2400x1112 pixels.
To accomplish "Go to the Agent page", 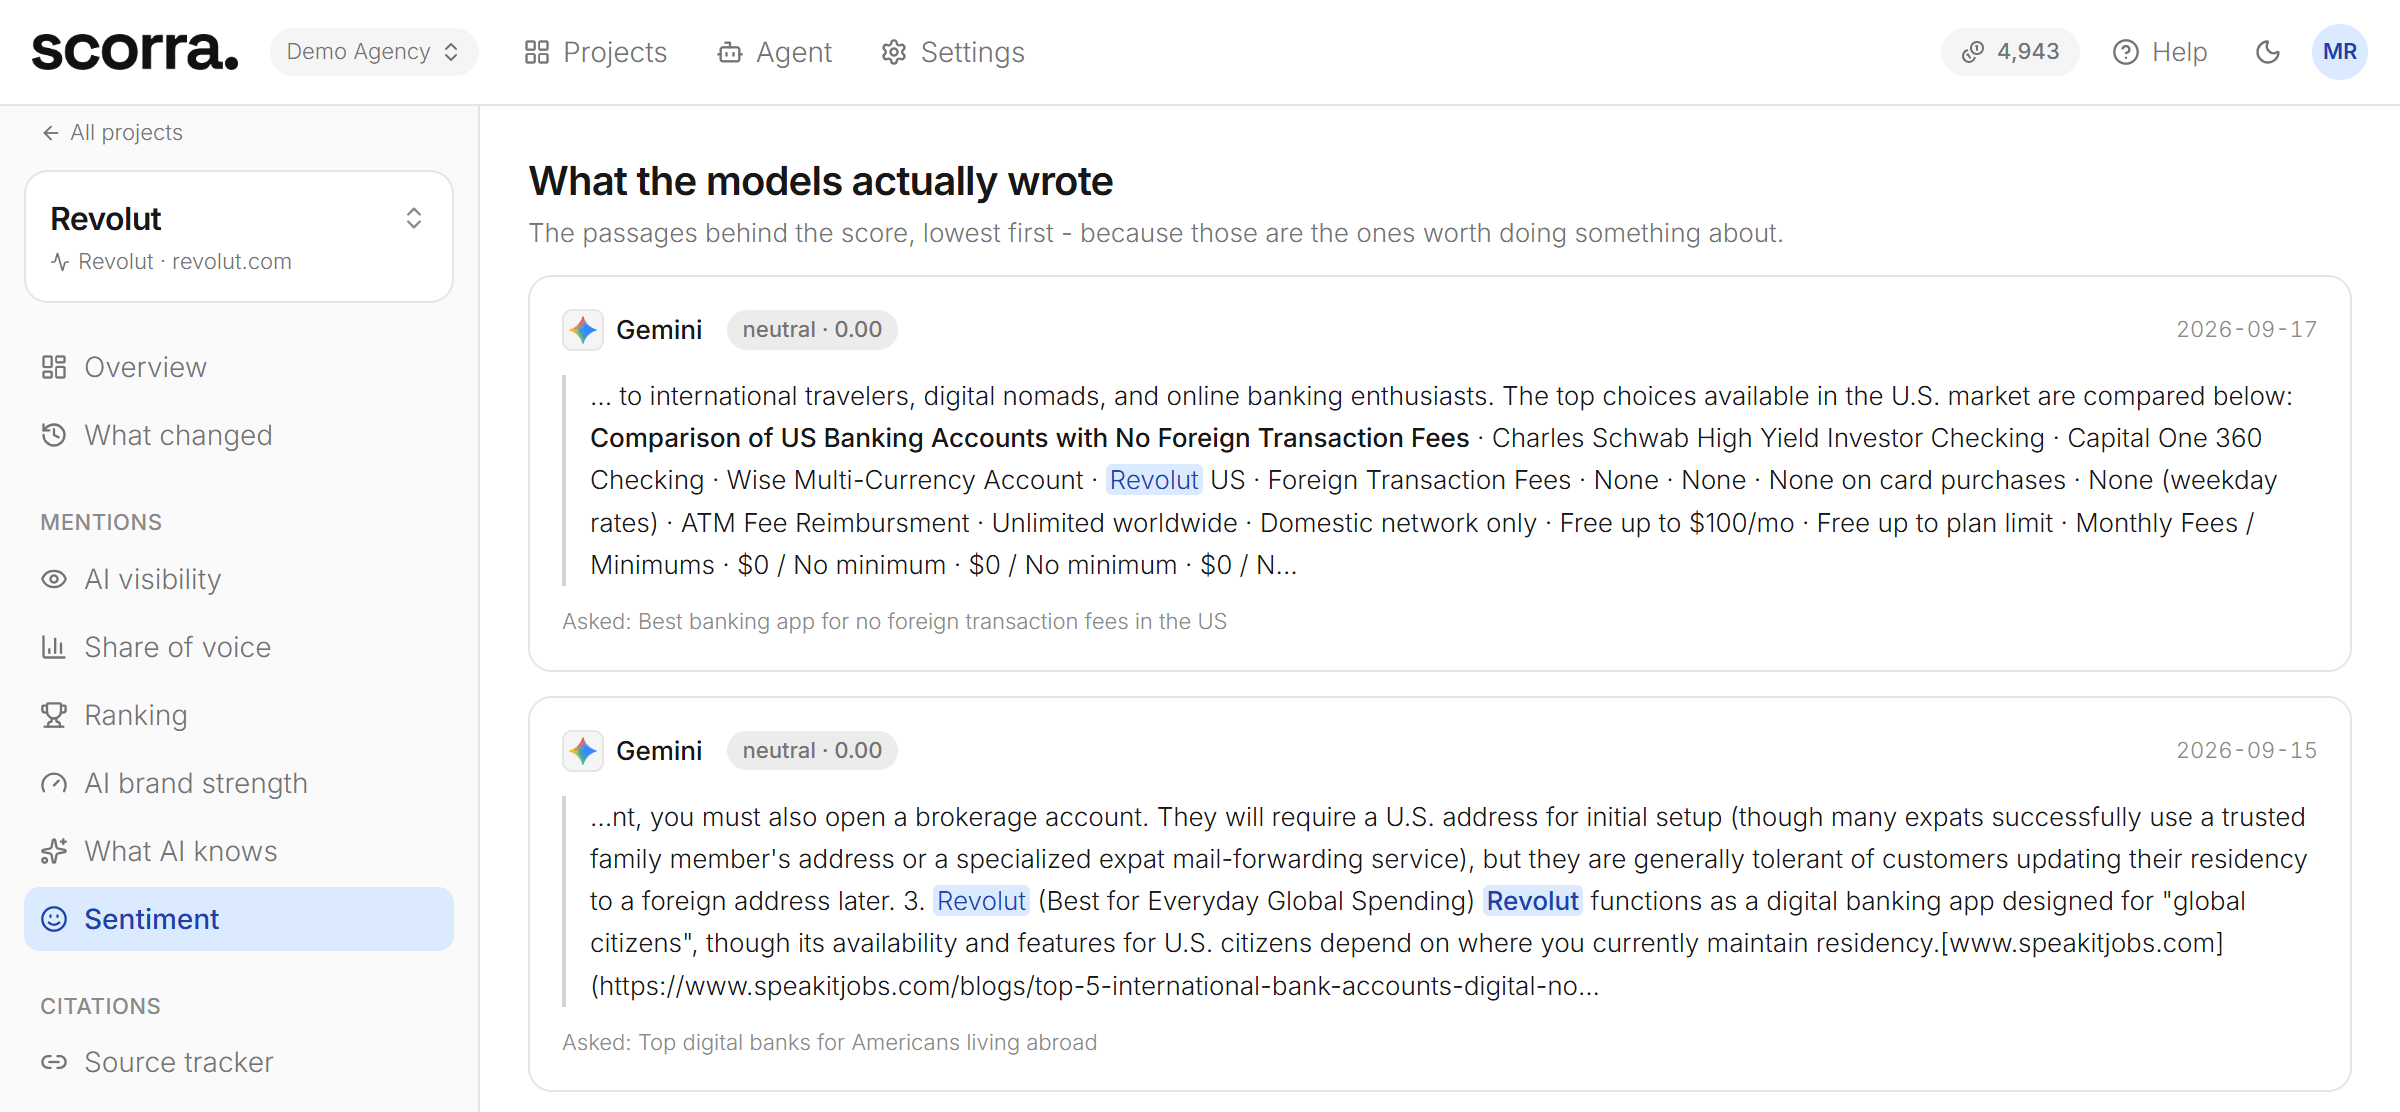I will [775, 52].
